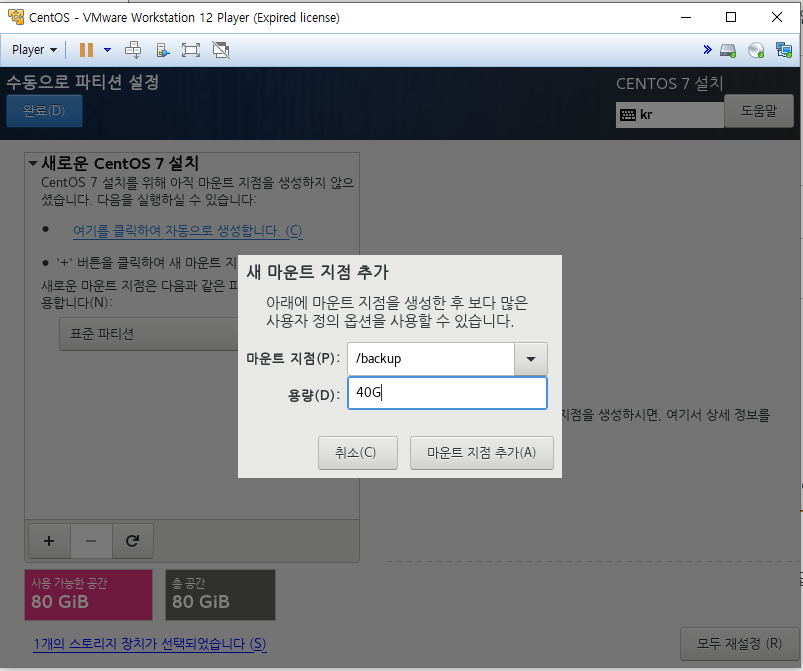The image size is (803, 671).
Task: Click the Unity mode toolbar icon
Action: (x=163, y=50)
